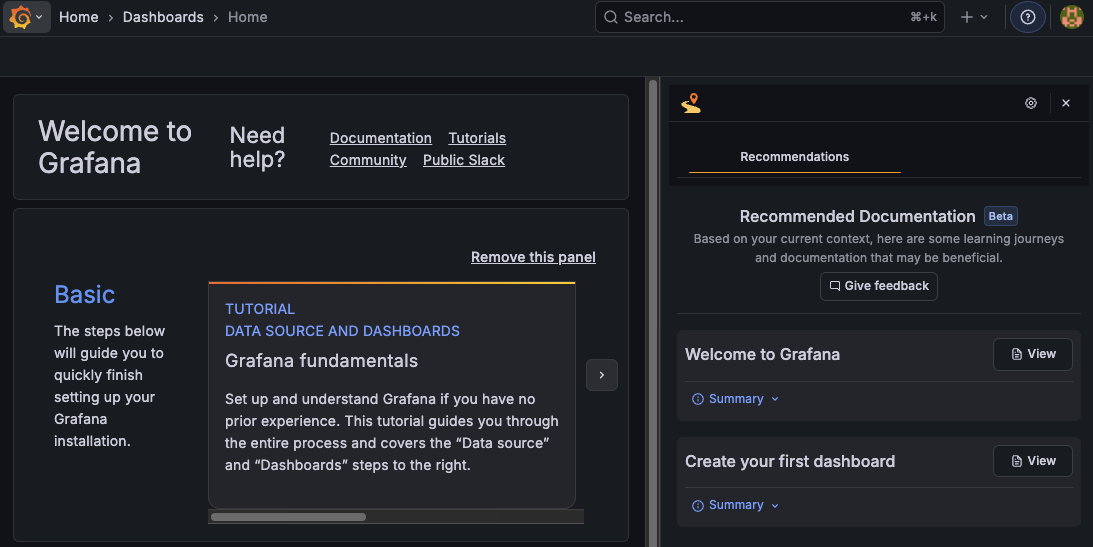The image size is (1093, 547).
Task: Click the next arrow beside tutorial card
Action: [x=602, y=375]
